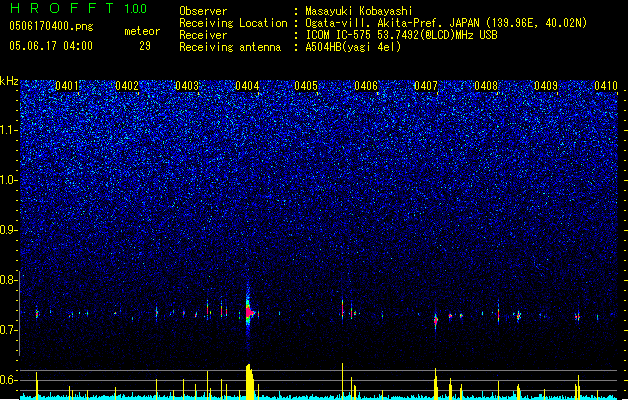
Task: Click the meteor label
Action: pos(142,31)
